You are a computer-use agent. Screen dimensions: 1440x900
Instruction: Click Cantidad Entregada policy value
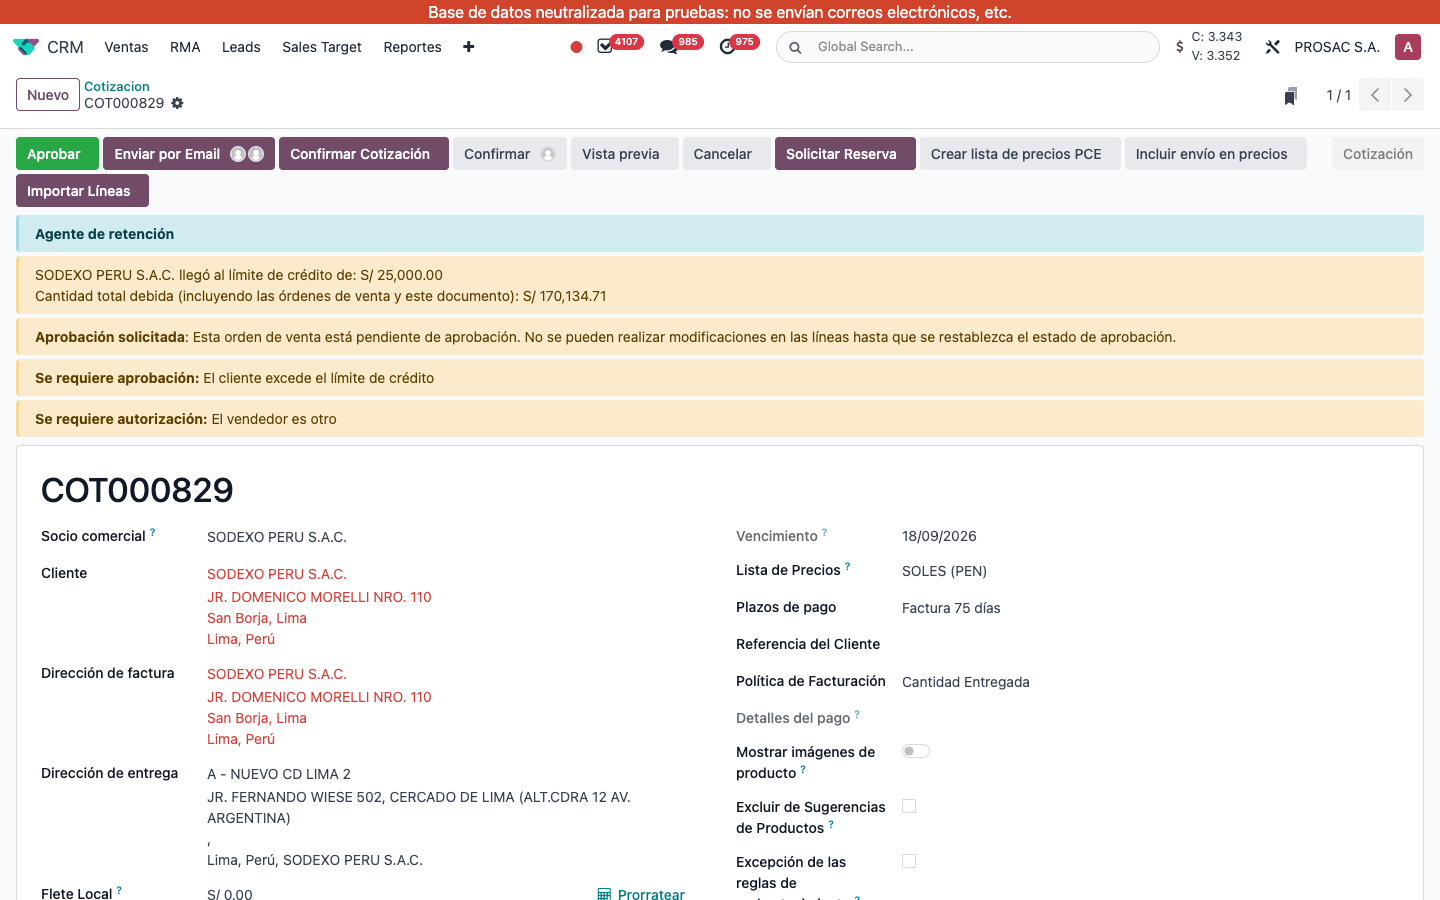coord(965,682)
